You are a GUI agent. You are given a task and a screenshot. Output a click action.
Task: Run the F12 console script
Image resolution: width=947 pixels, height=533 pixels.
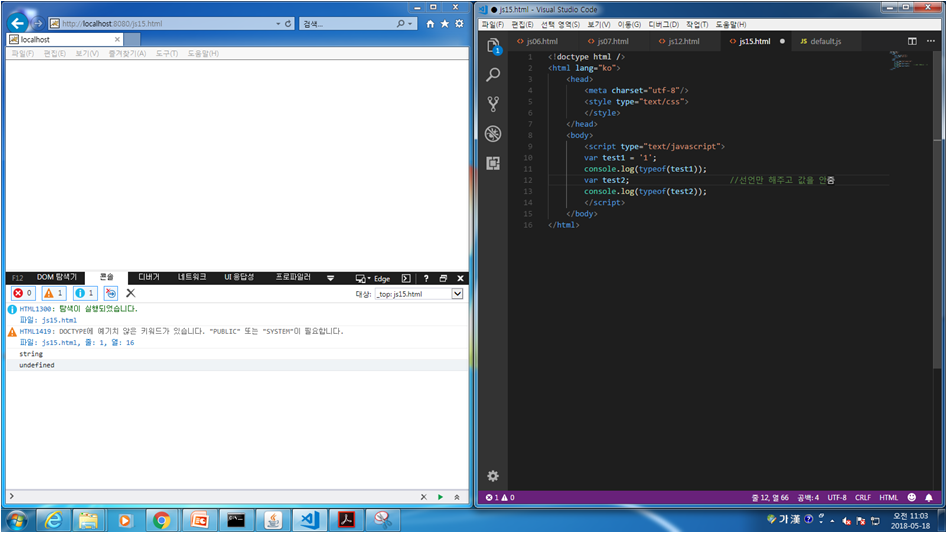(440, 497)
